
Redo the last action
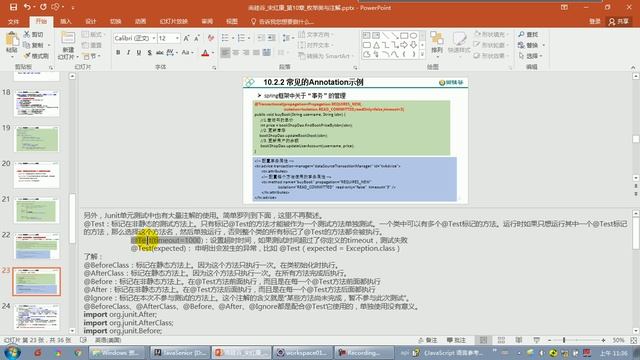[x=43, y=7]
